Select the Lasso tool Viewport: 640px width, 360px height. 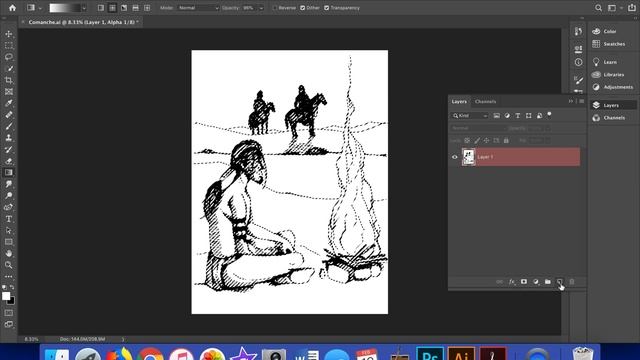(x=9, y=57)
